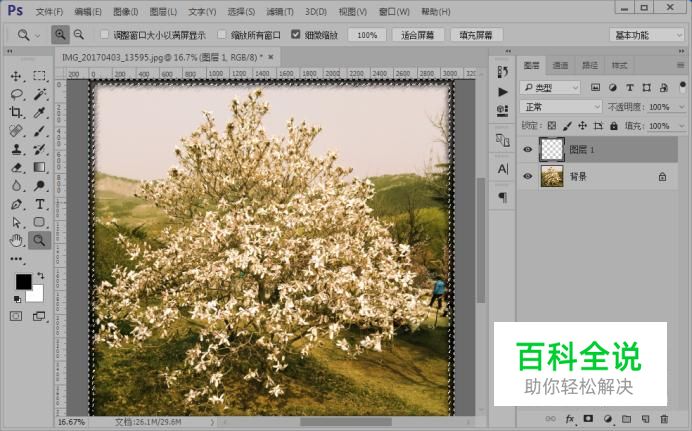The image size is (692, 431).
Task: Select the Eyedropper tool
Action: pyautogui.click(x=39, y=112)
